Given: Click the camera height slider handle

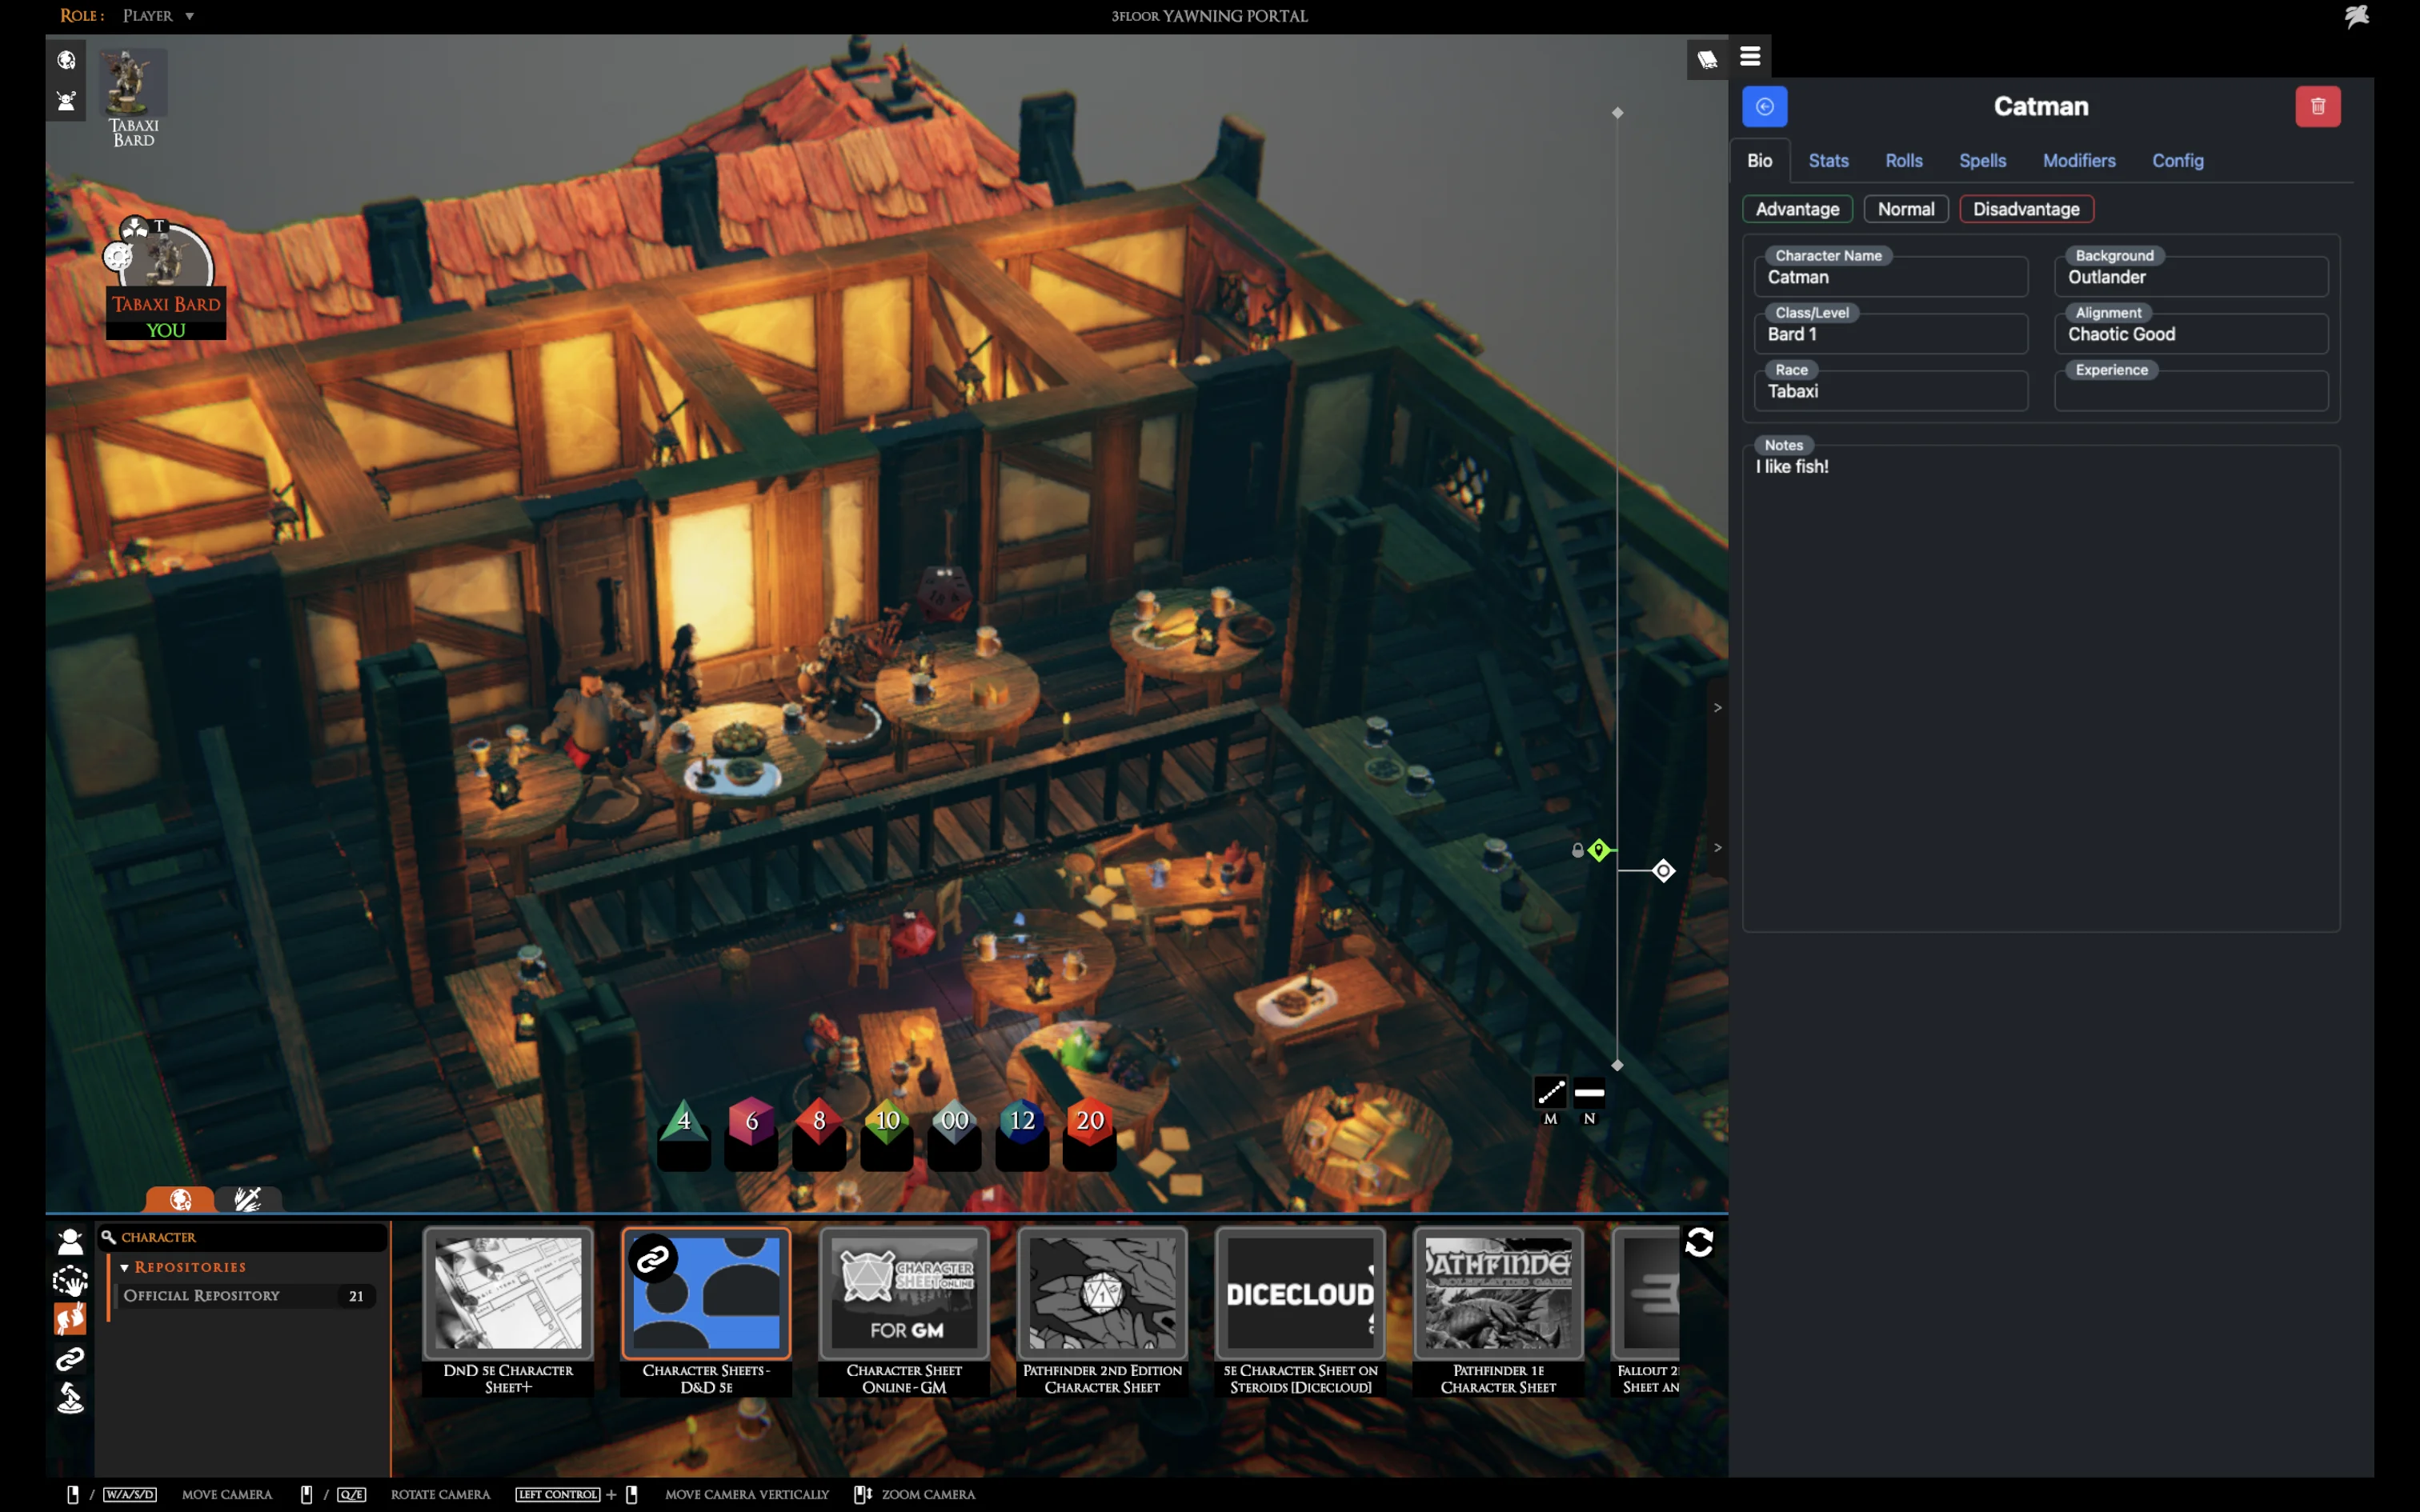Looking at the screenshot, I should [x=1663, y=871].
